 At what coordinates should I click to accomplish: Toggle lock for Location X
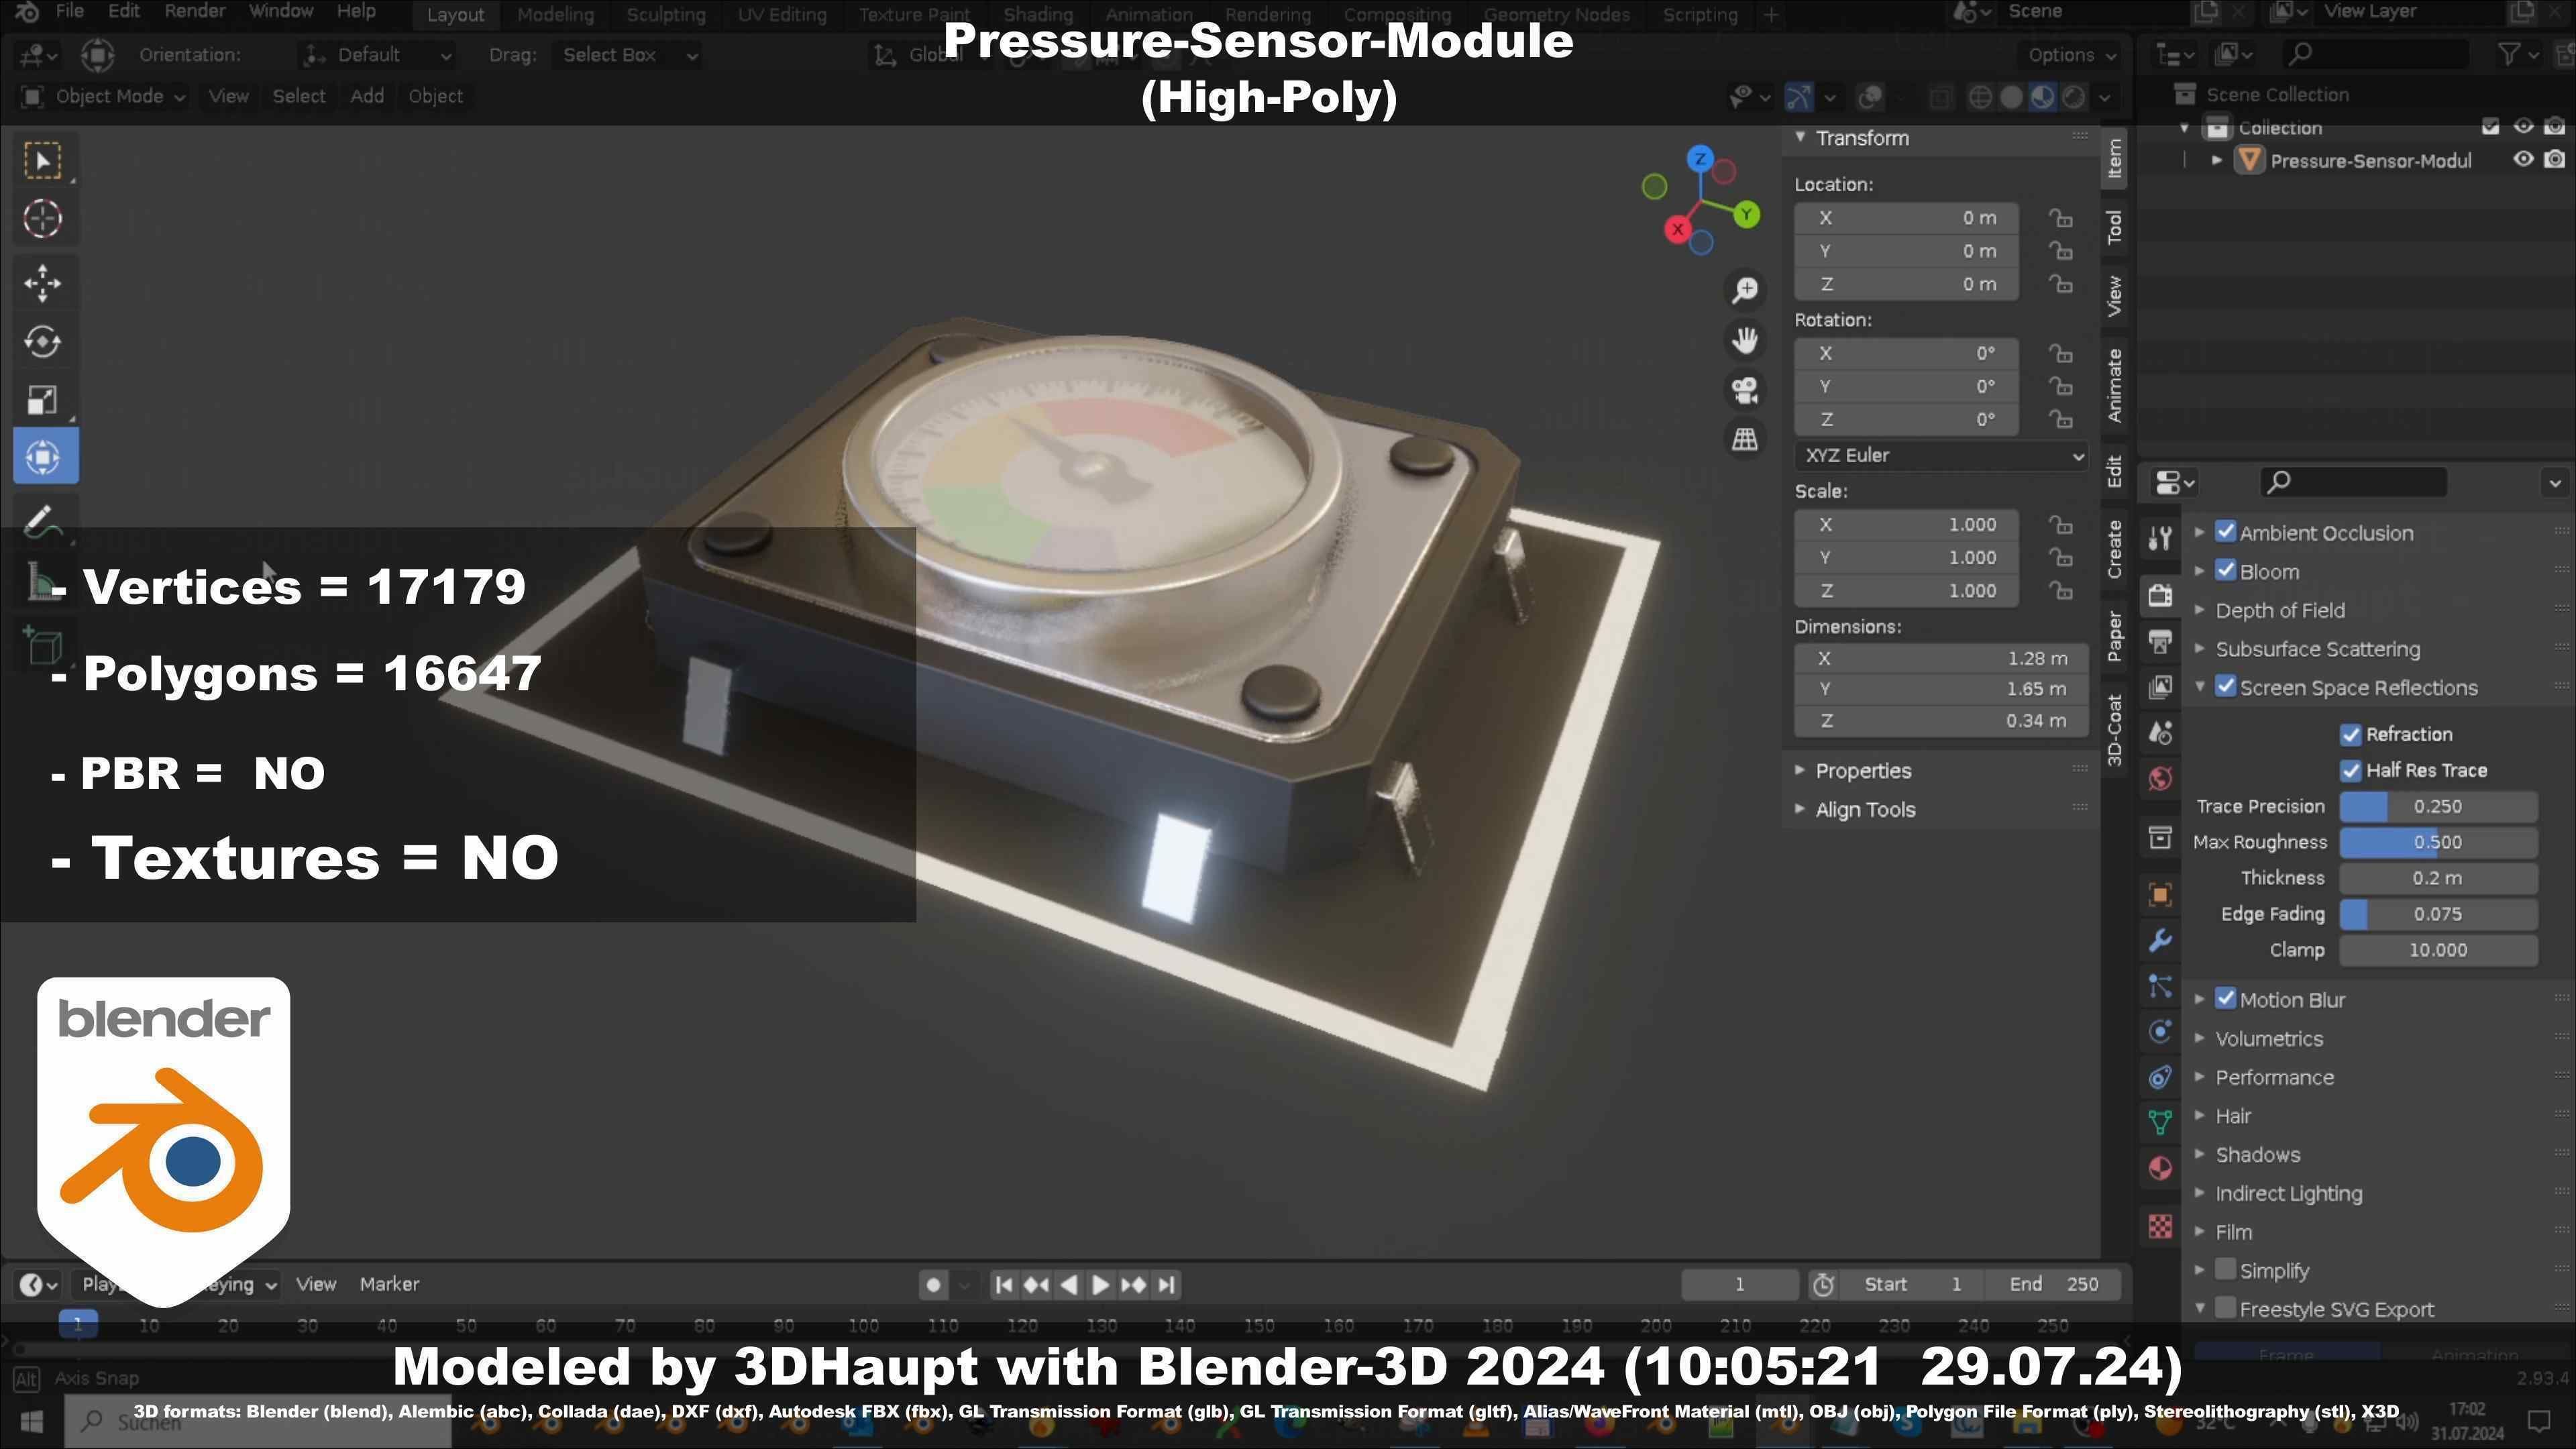point(2060,218)
